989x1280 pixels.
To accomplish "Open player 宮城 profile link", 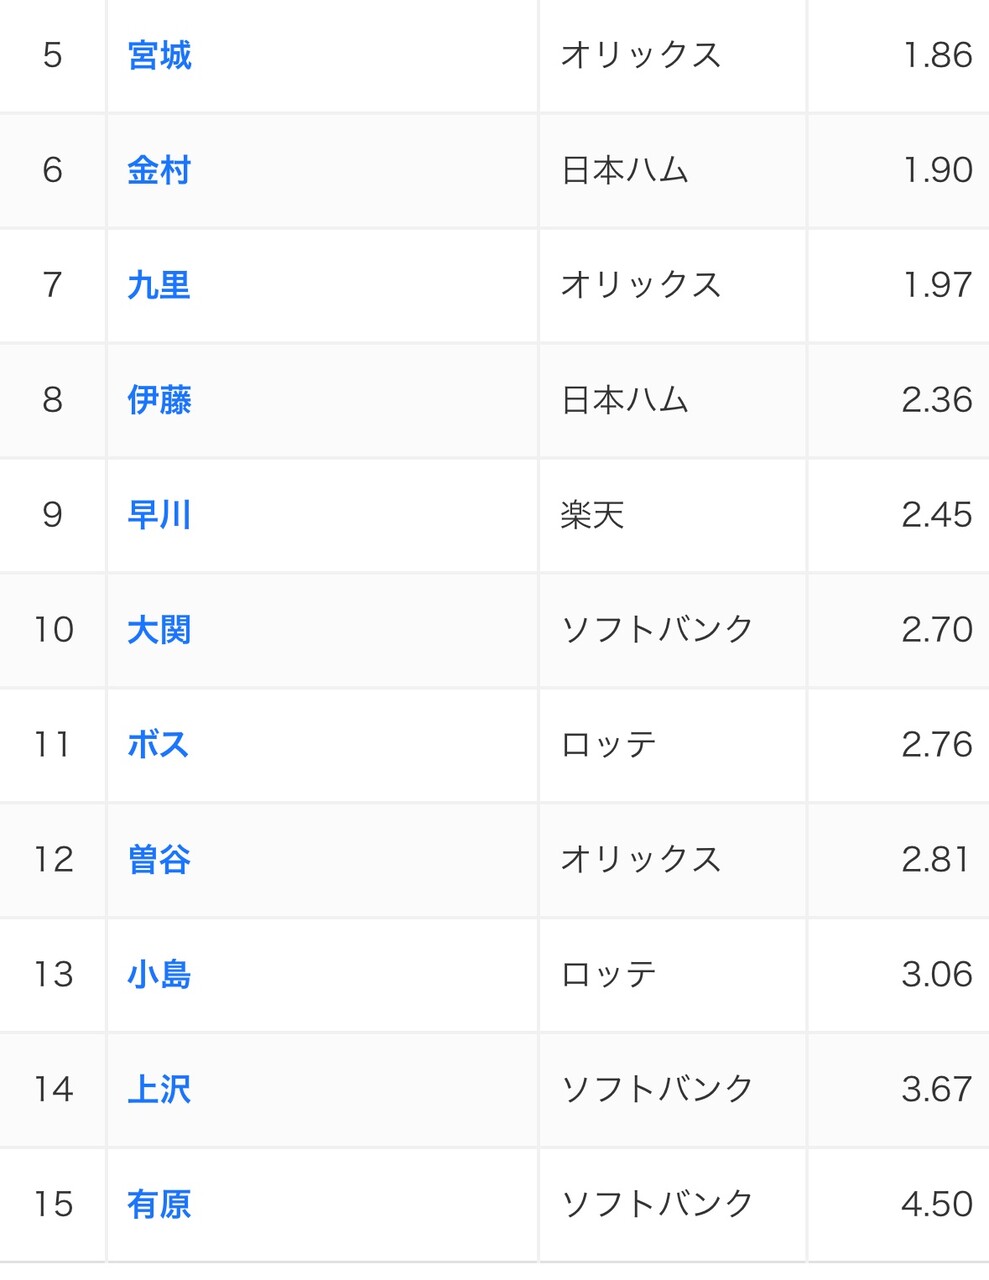I will coord(159,55).
